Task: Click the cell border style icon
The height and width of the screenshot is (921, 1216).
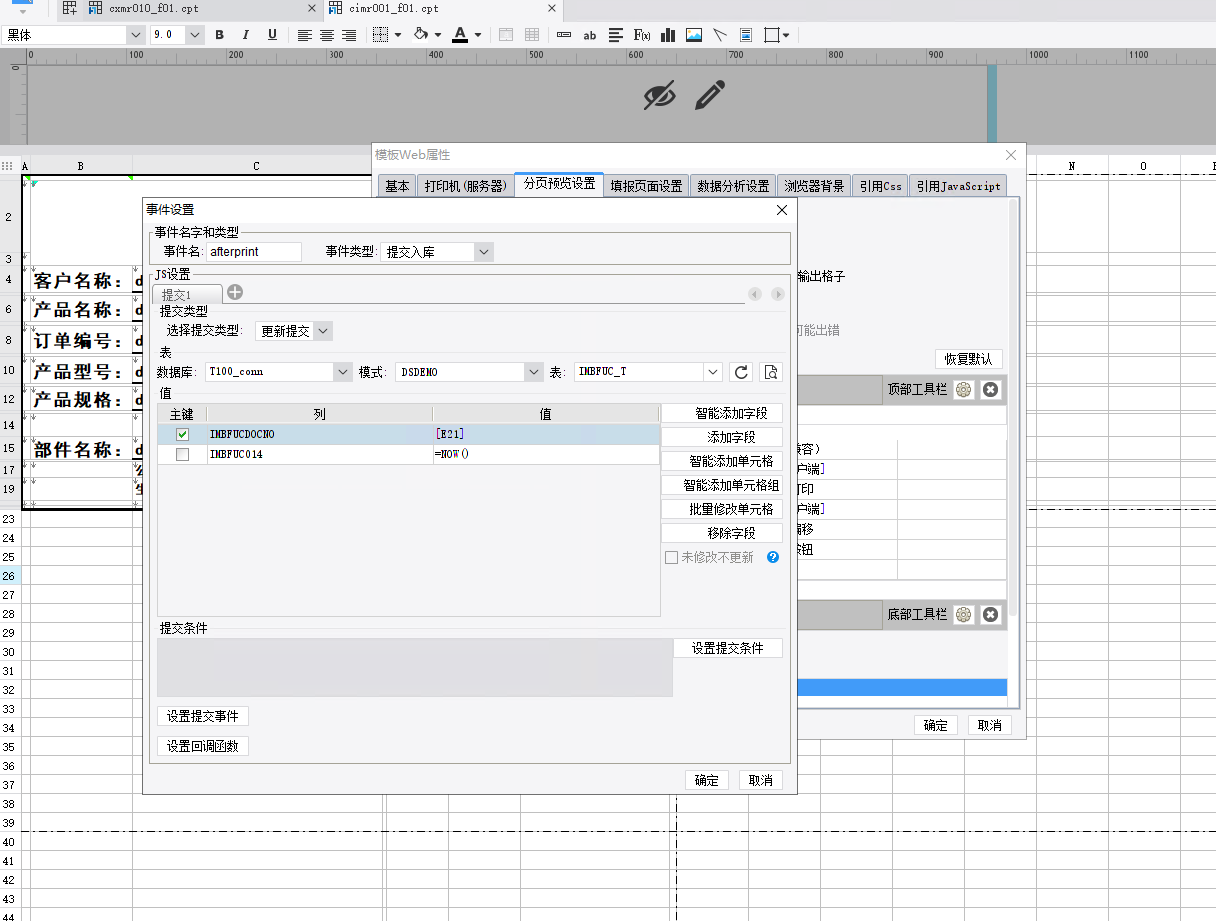Action: [380, 35]
